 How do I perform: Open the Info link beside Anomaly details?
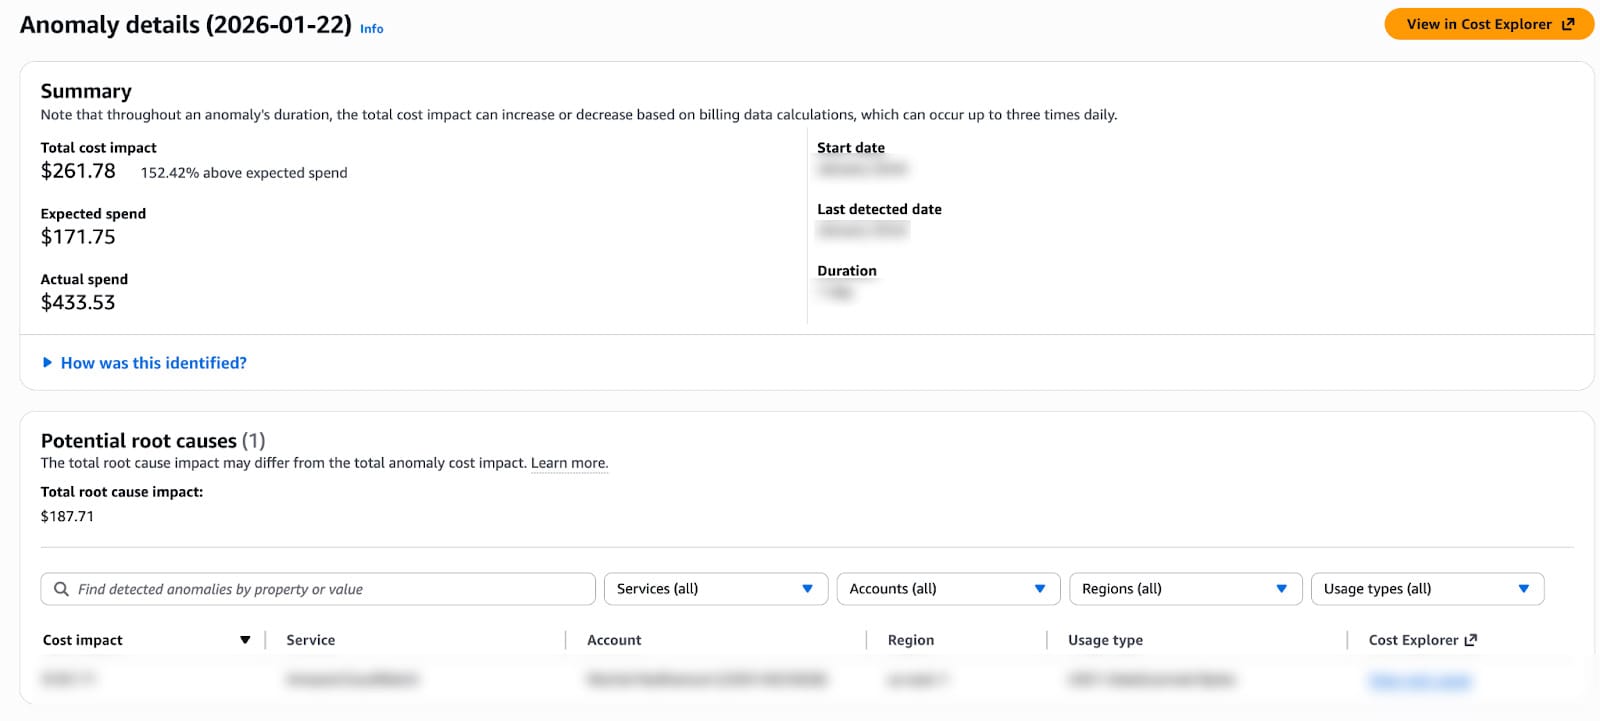[371, 29]
